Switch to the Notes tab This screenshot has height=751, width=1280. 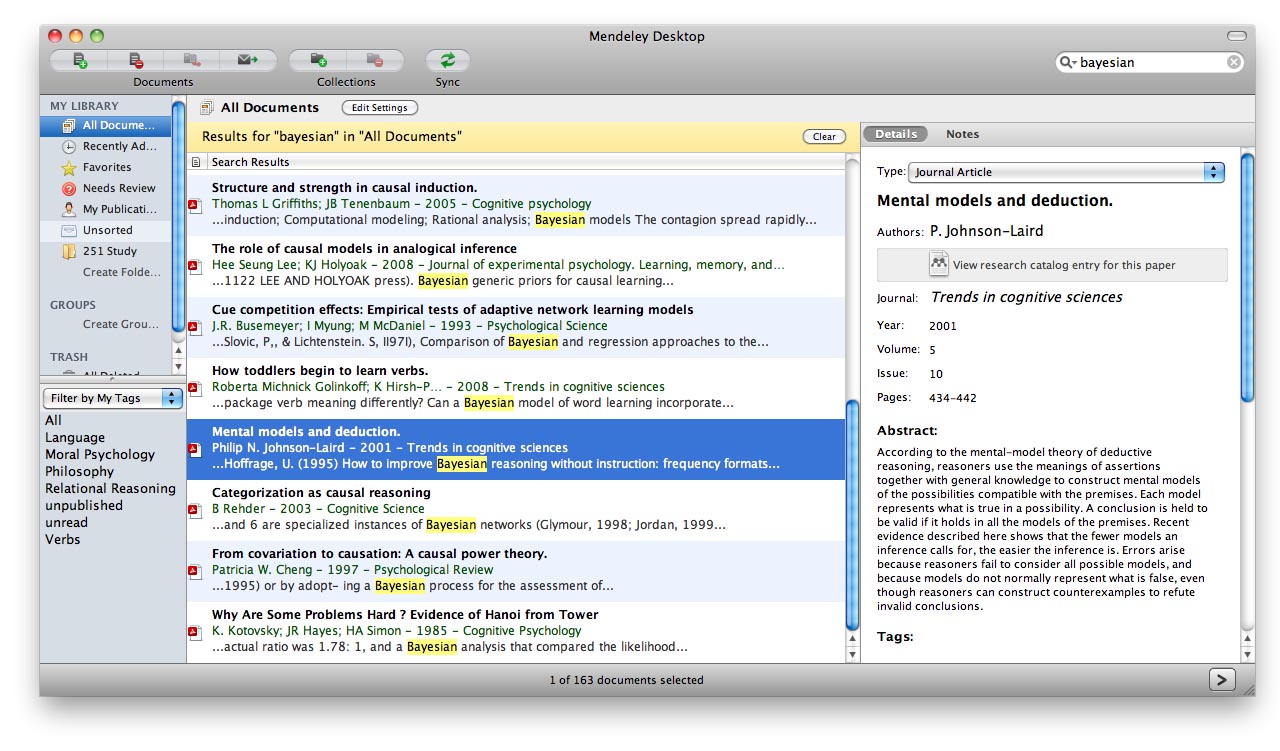[962, 134]
